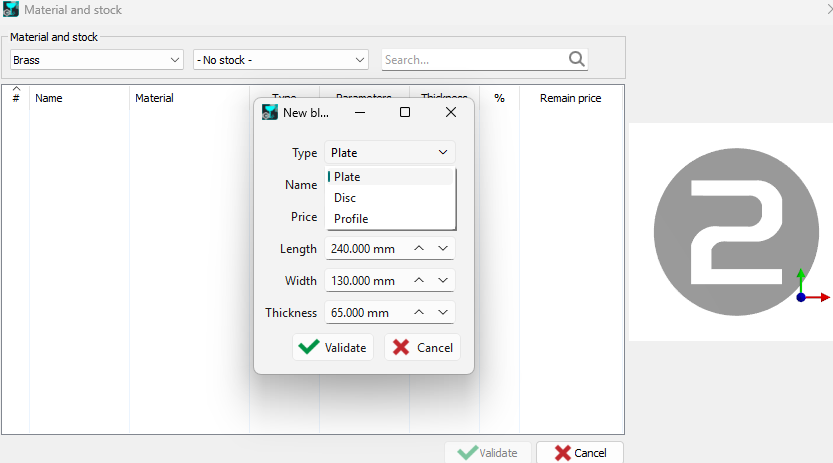
Task: Open the No stock dropdown
Action: [x=281, y=60]
